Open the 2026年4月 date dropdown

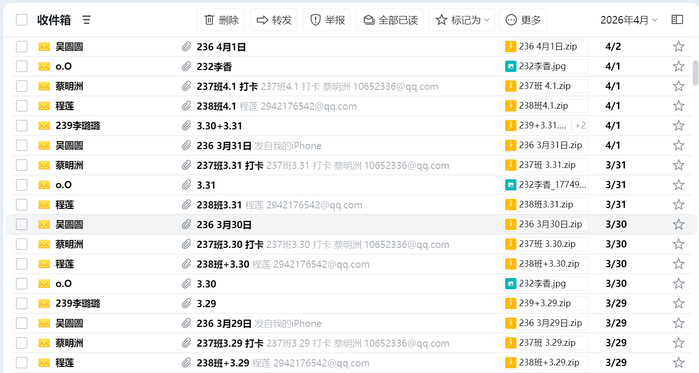(629, 20)
